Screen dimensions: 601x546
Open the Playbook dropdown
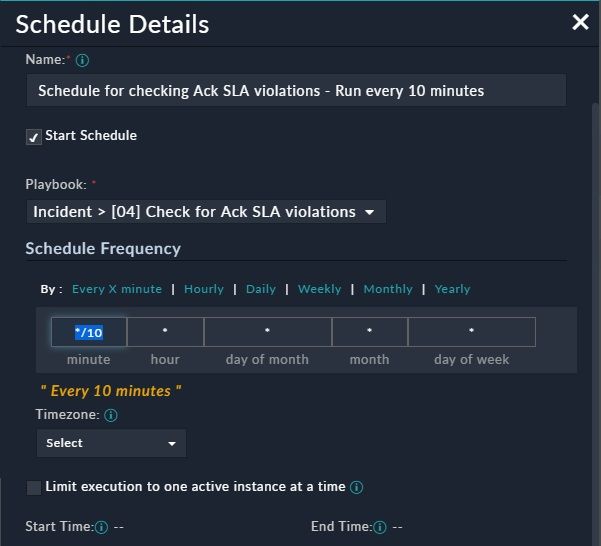click(x=205, y=212)
